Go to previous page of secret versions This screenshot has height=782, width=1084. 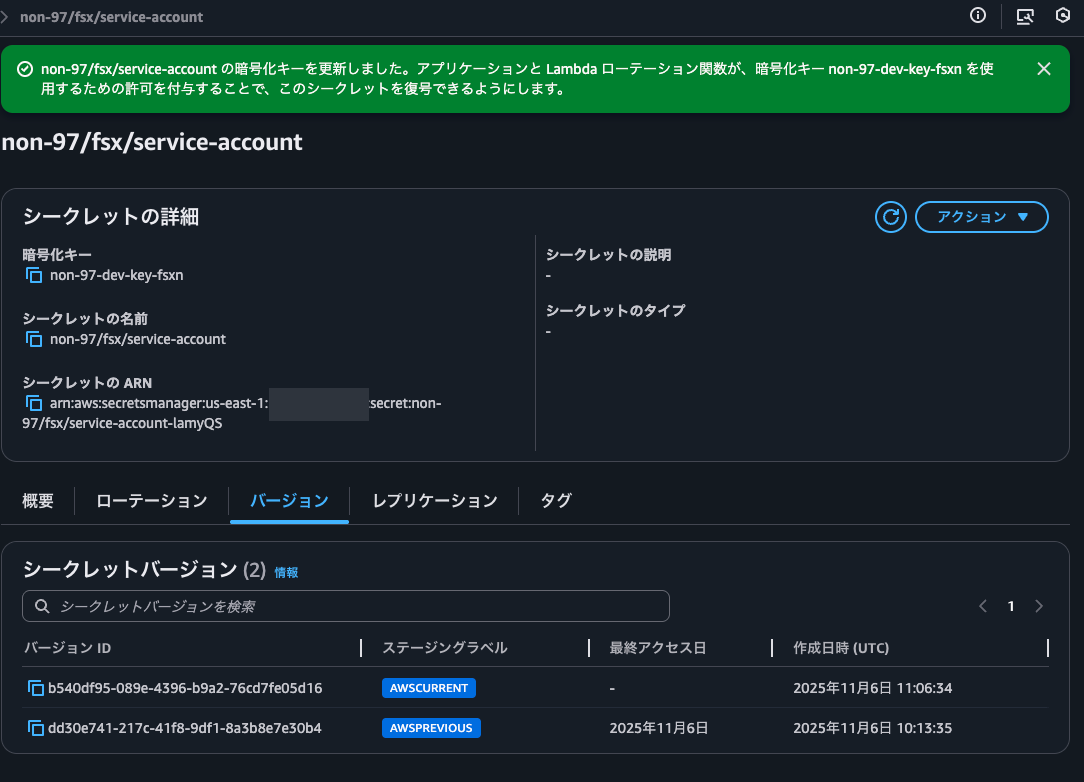click(x=983, y=606)
